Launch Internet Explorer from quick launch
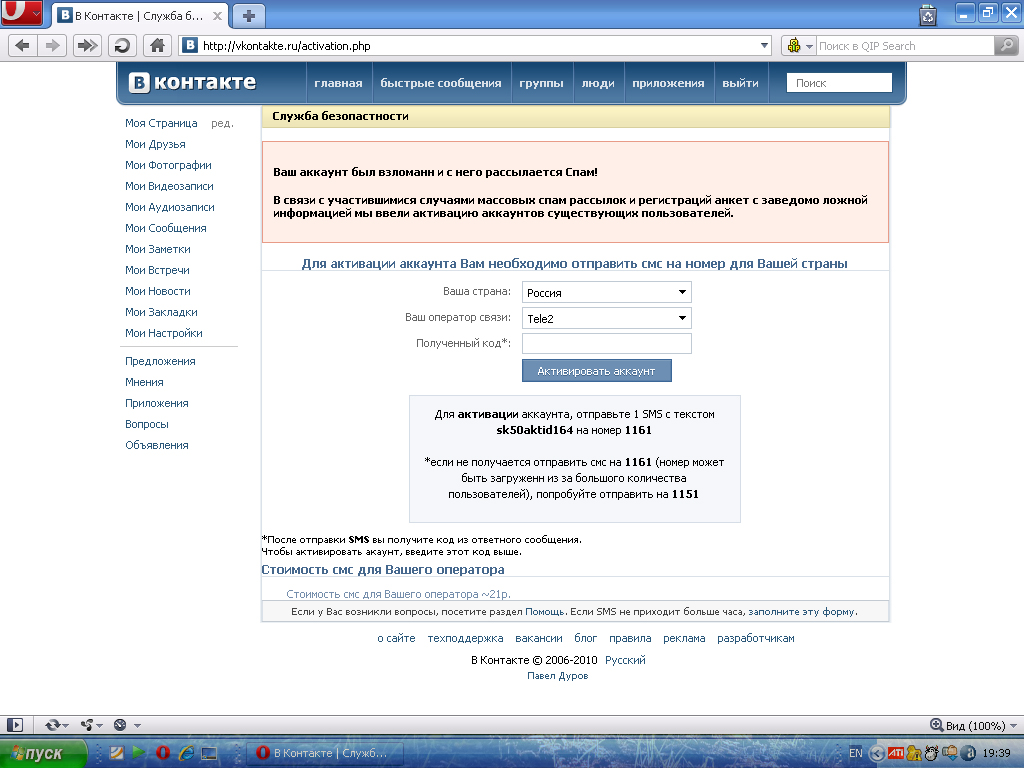 pyautogui.click(x=186, y=753)
